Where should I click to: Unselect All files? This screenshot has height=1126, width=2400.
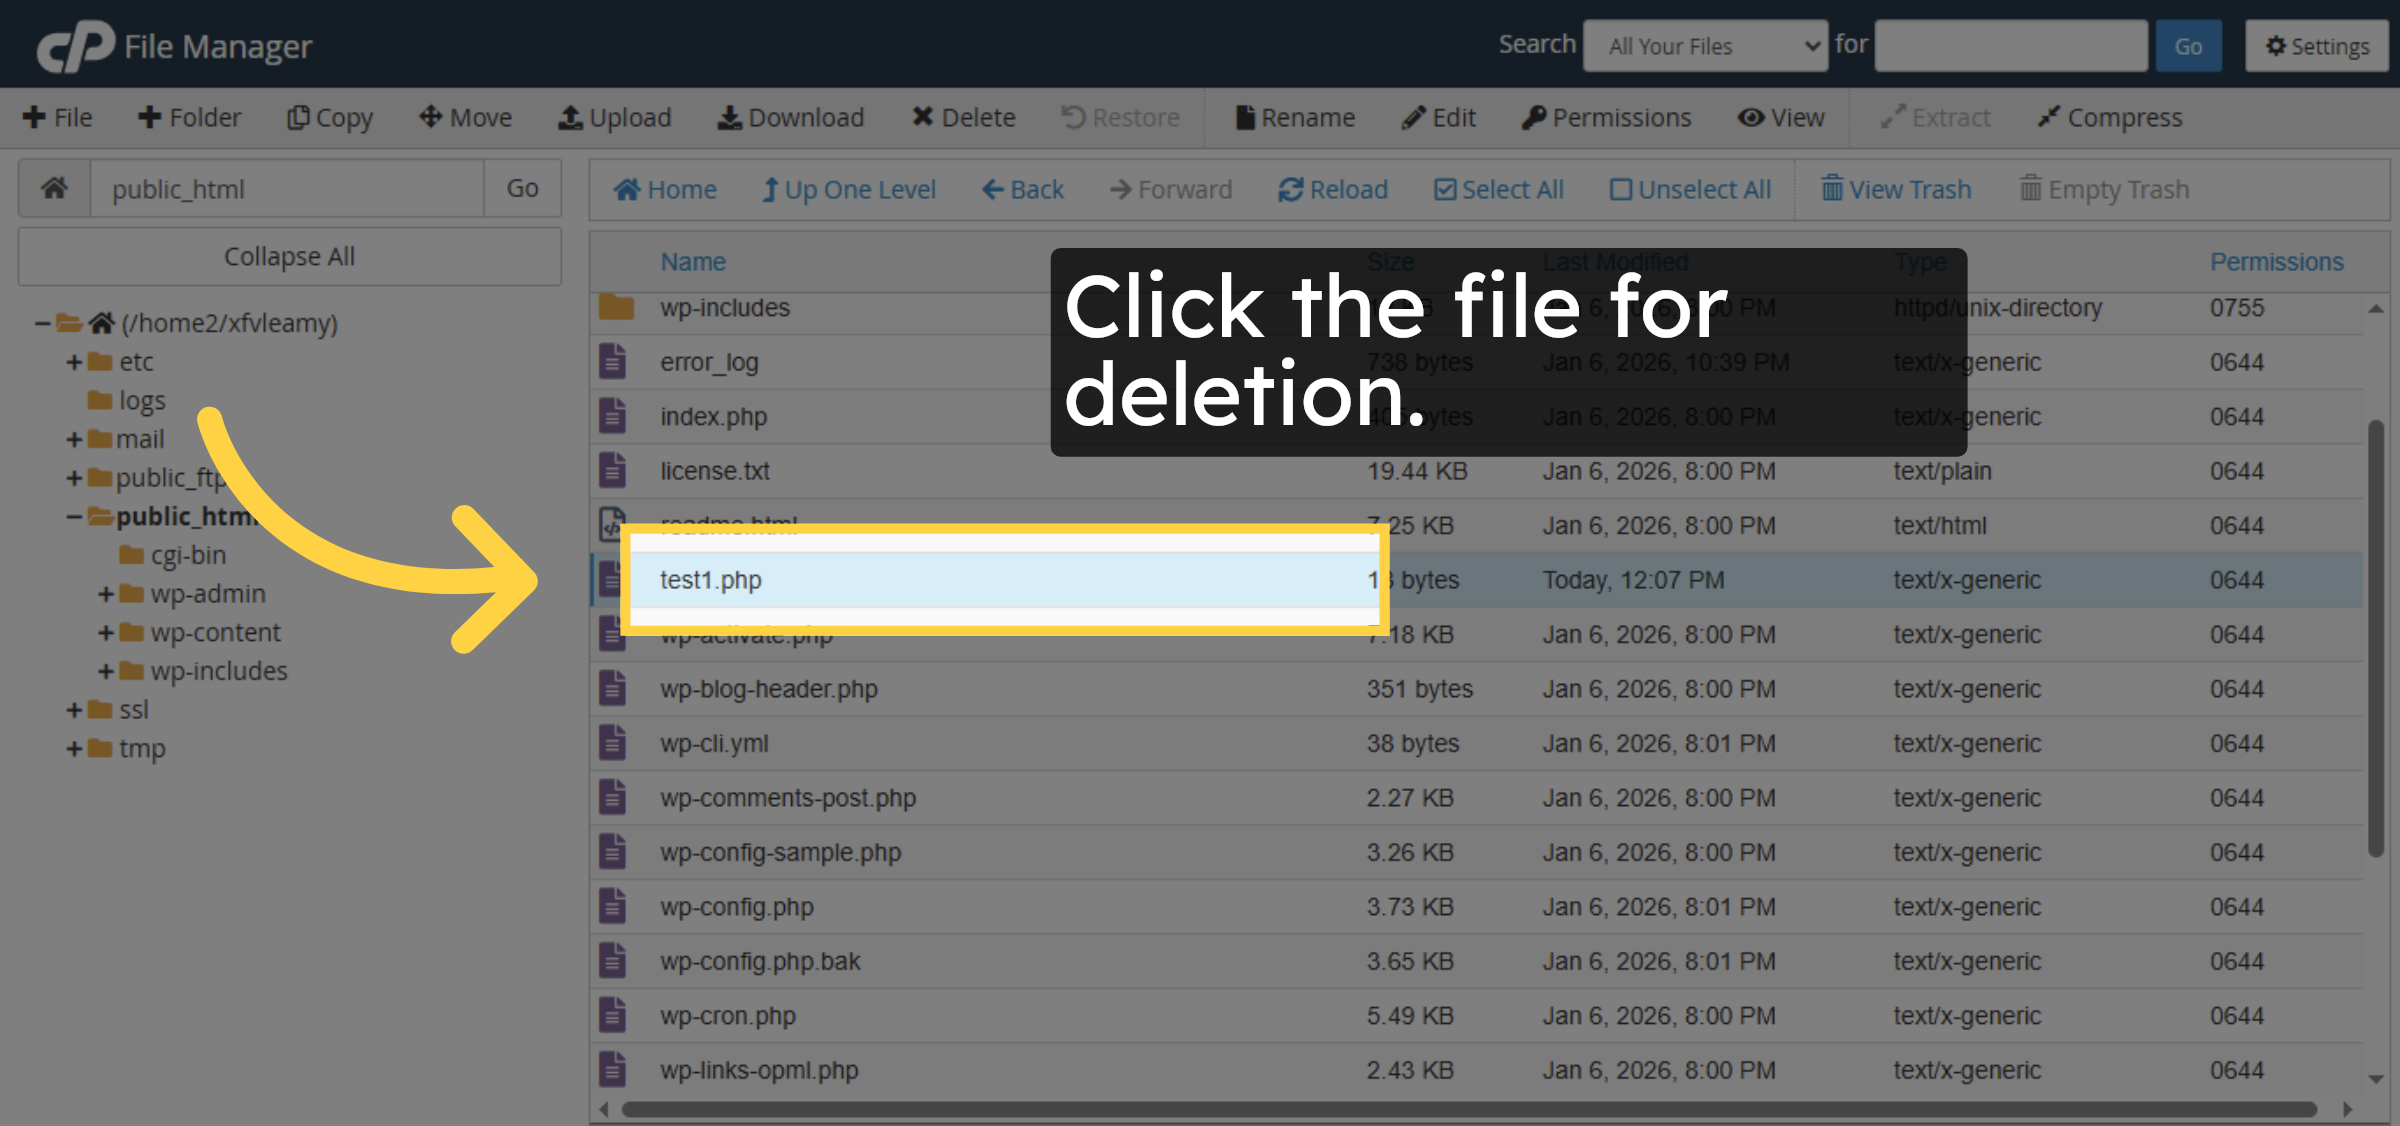click(x=1689, y=189)
